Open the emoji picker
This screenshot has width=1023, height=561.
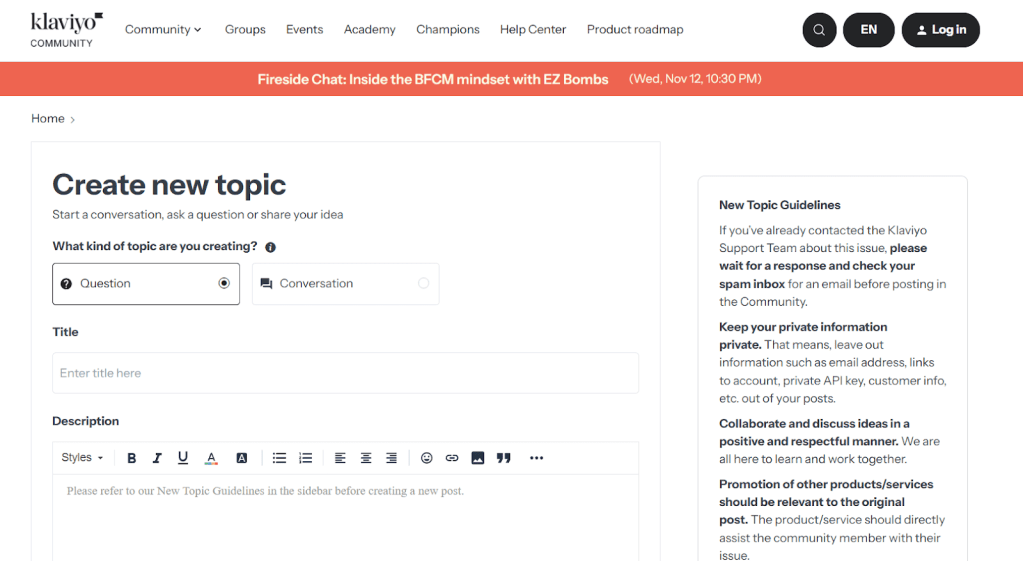427,458
